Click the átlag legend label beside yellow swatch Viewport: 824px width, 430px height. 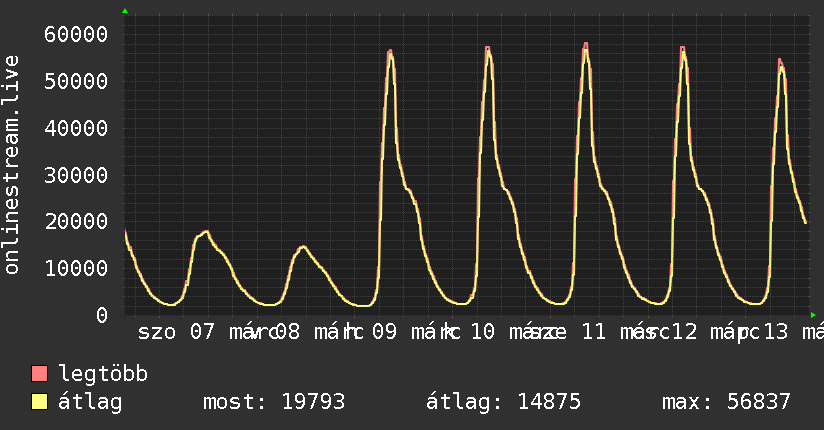(x=90, y=402)
